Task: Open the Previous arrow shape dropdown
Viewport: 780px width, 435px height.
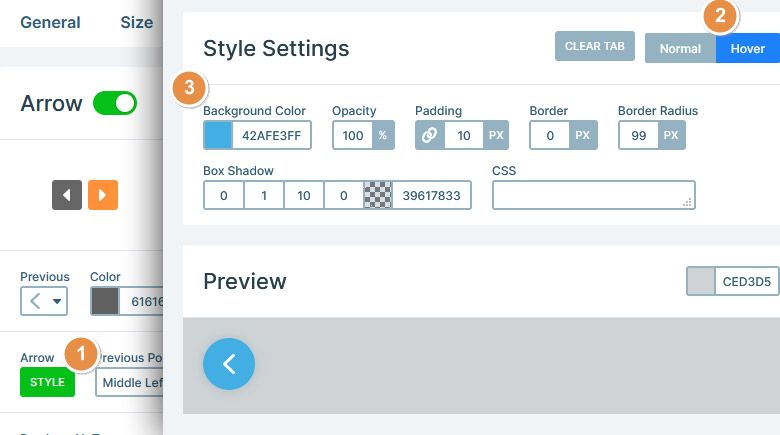Action: tap(44, 301)
